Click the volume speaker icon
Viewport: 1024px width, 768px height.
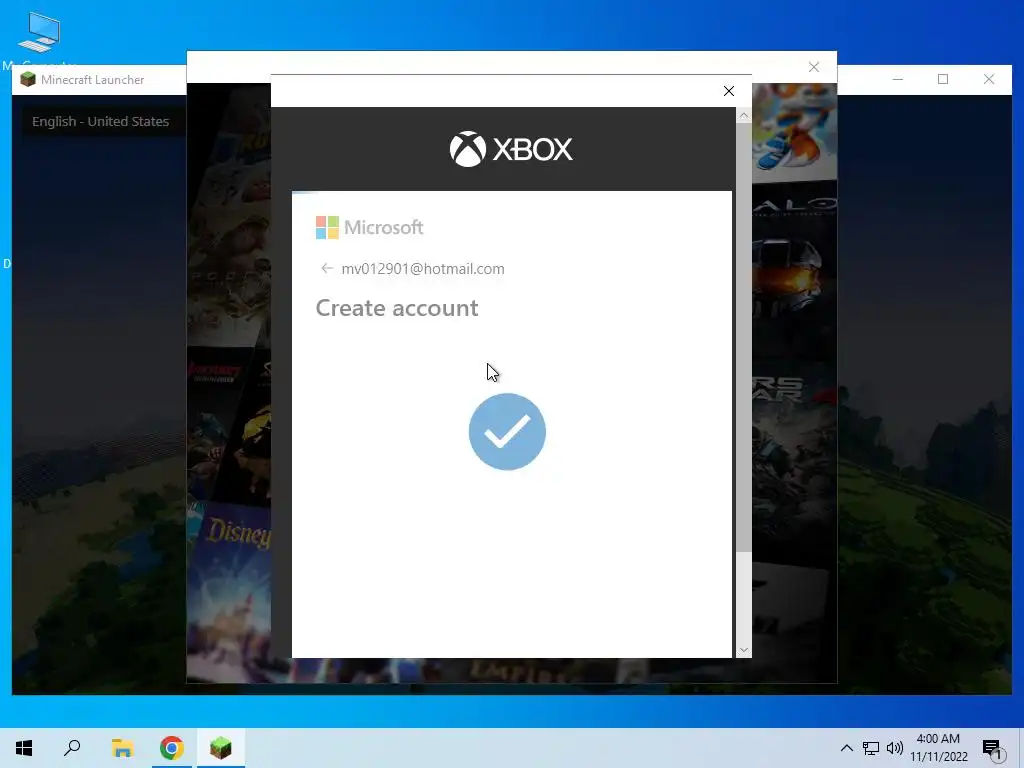895,748
